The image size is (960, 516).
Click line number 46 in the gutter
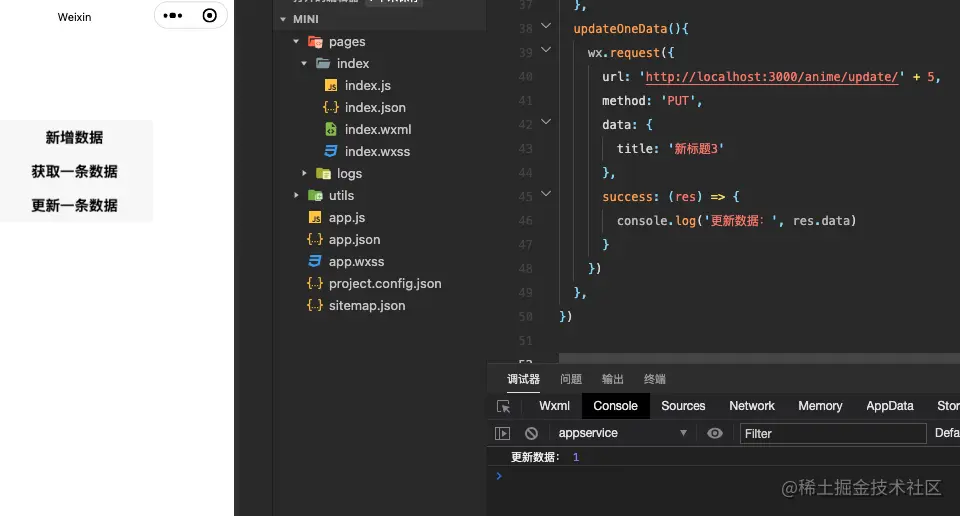coord(525,221)
